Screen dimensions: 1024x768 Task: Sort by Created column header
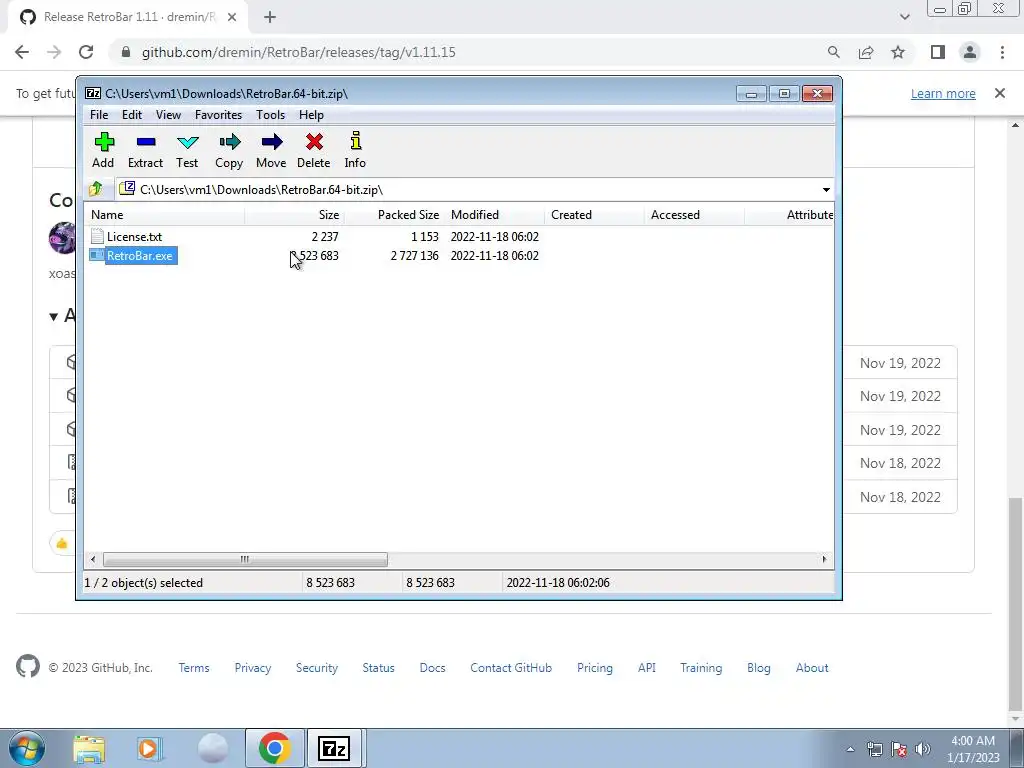594,215
